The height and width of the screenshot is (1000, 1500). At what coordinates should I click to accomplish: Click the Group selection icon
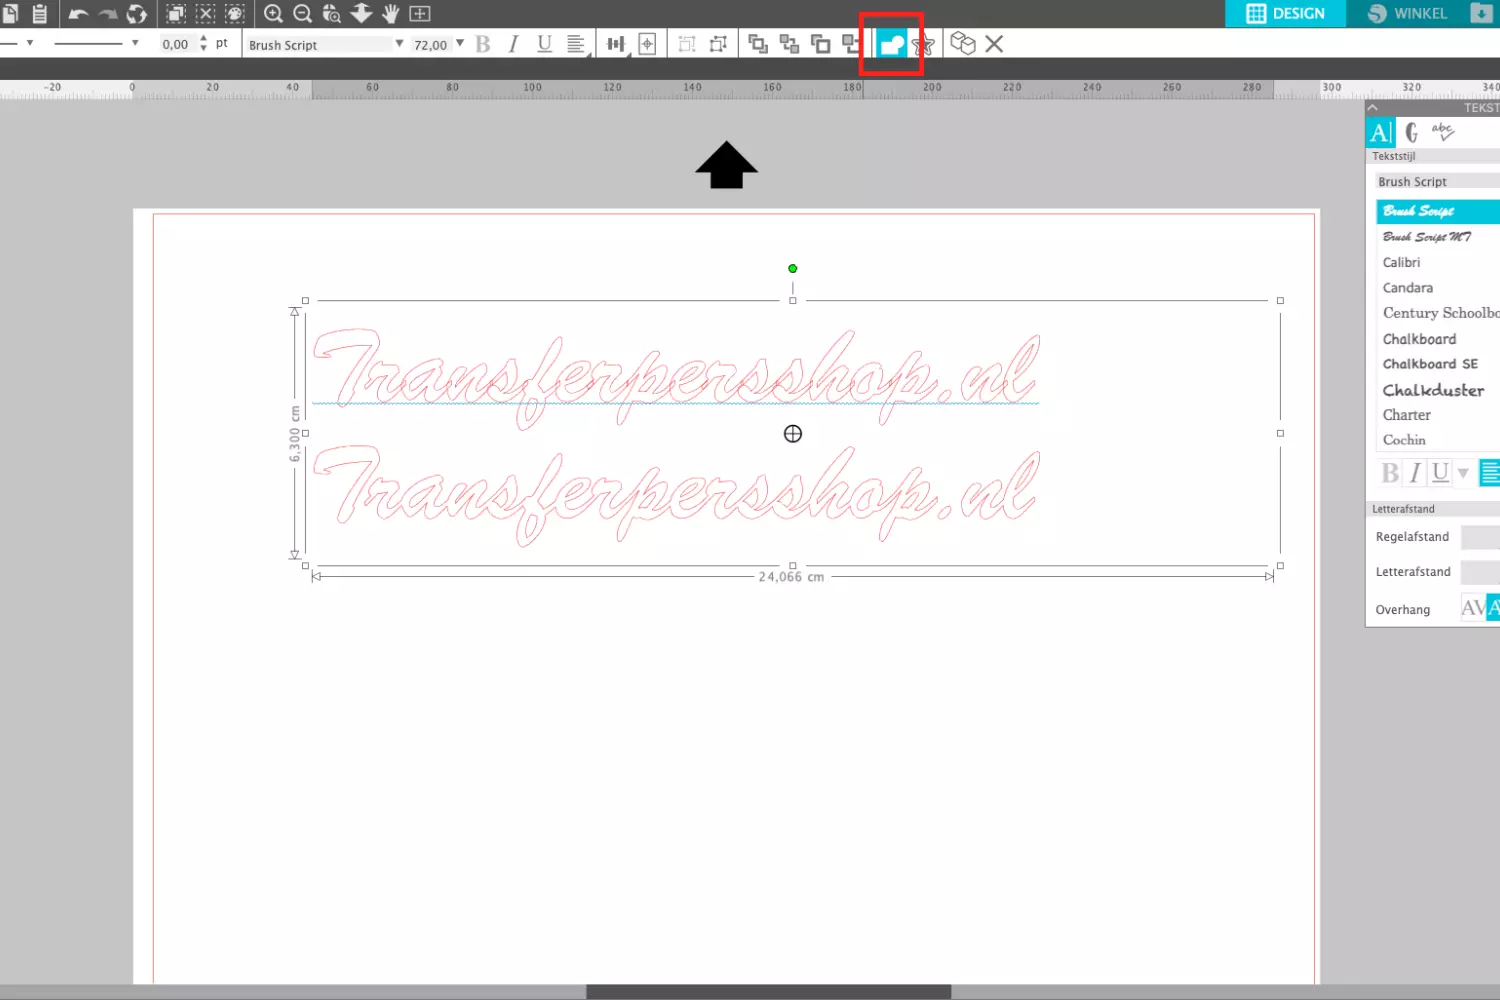[x=687, y=44]
